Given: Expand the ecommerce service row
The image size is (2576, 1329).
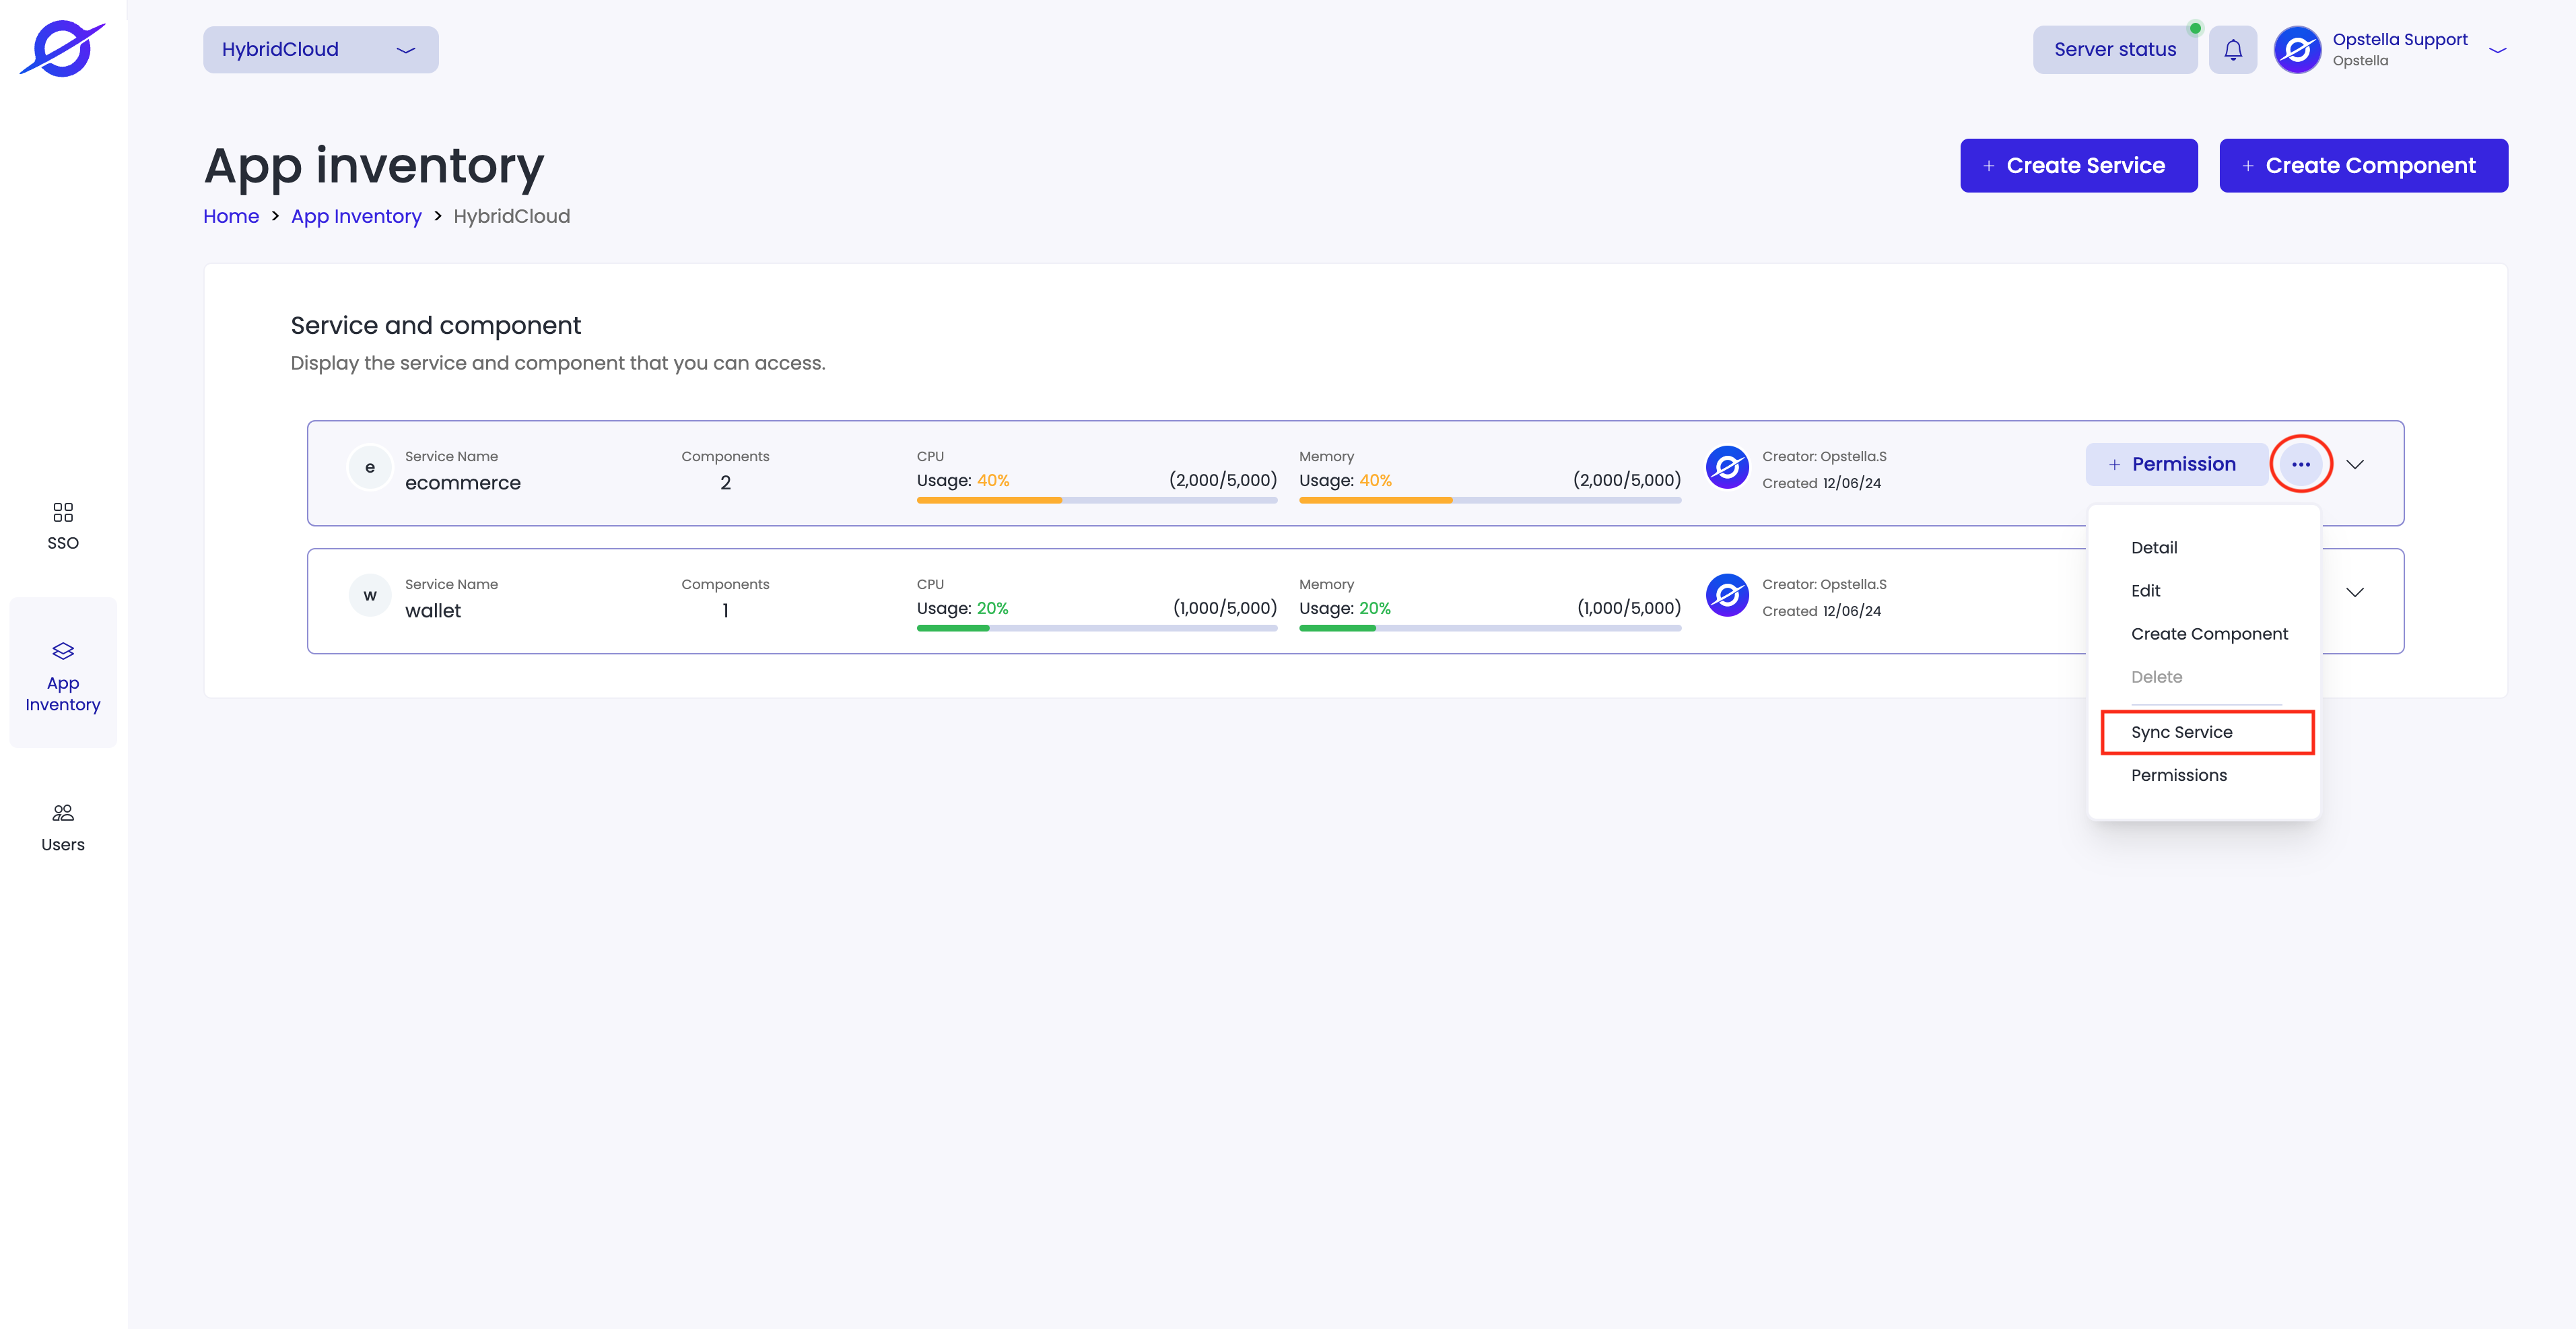Looking at the screenshot, I should [x=2355, y=464].
